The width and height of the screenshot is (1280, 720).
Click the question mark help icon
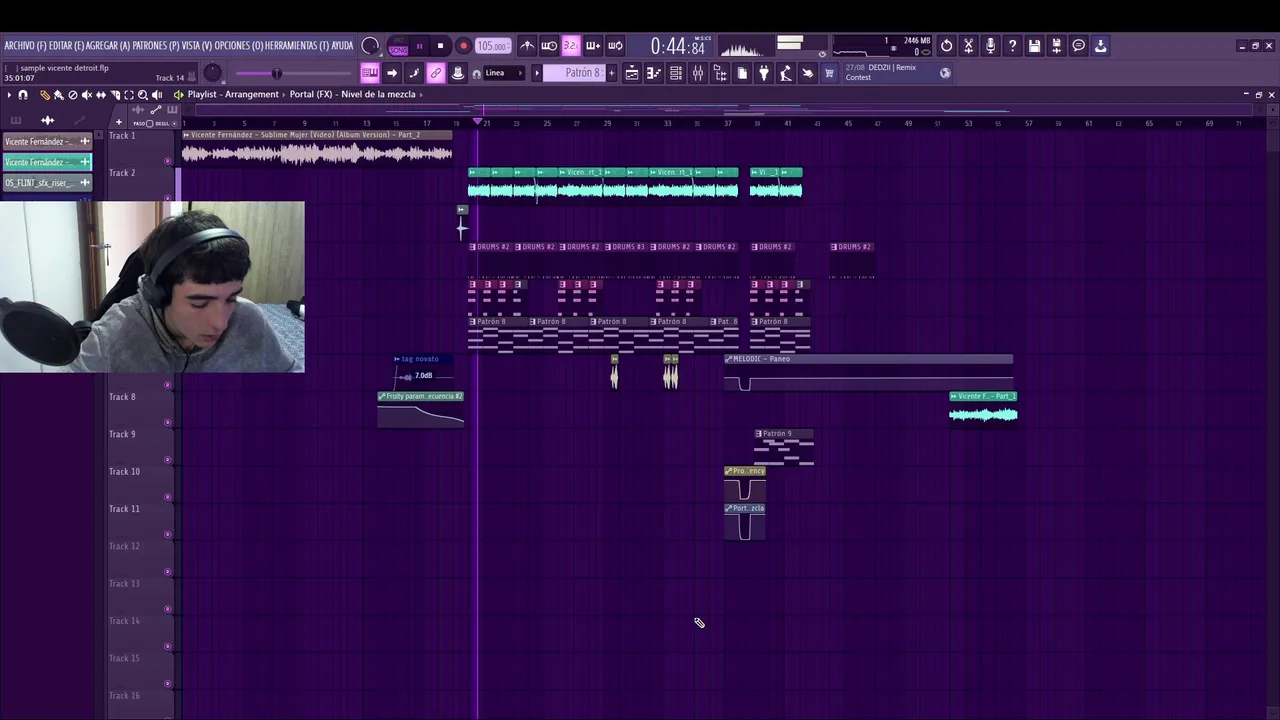(x=1012, y=45)
